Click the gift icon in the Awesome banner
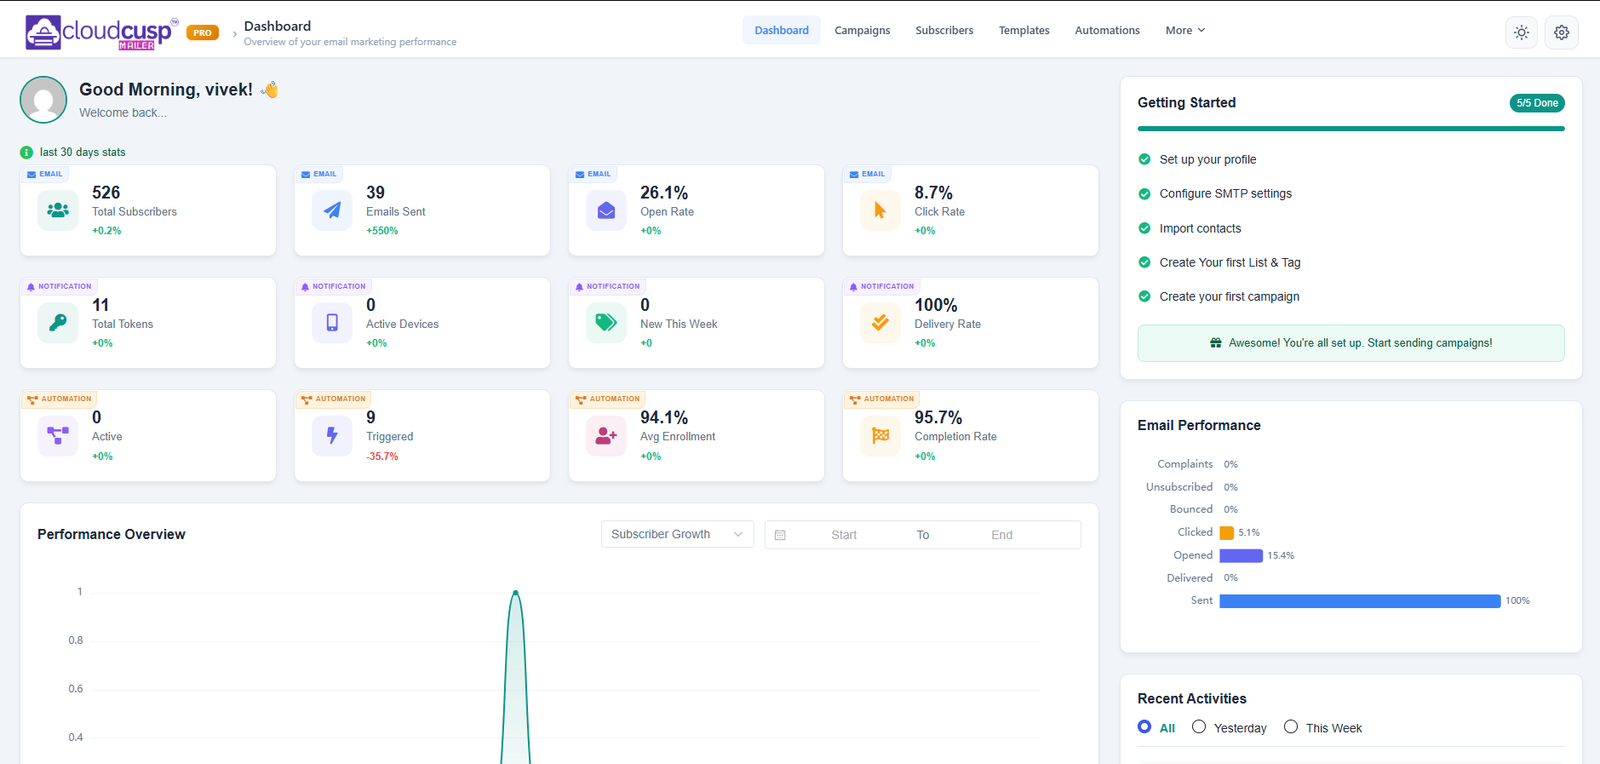Image resolution: width=1600 pixels, height=764 pixels. 1216,343
